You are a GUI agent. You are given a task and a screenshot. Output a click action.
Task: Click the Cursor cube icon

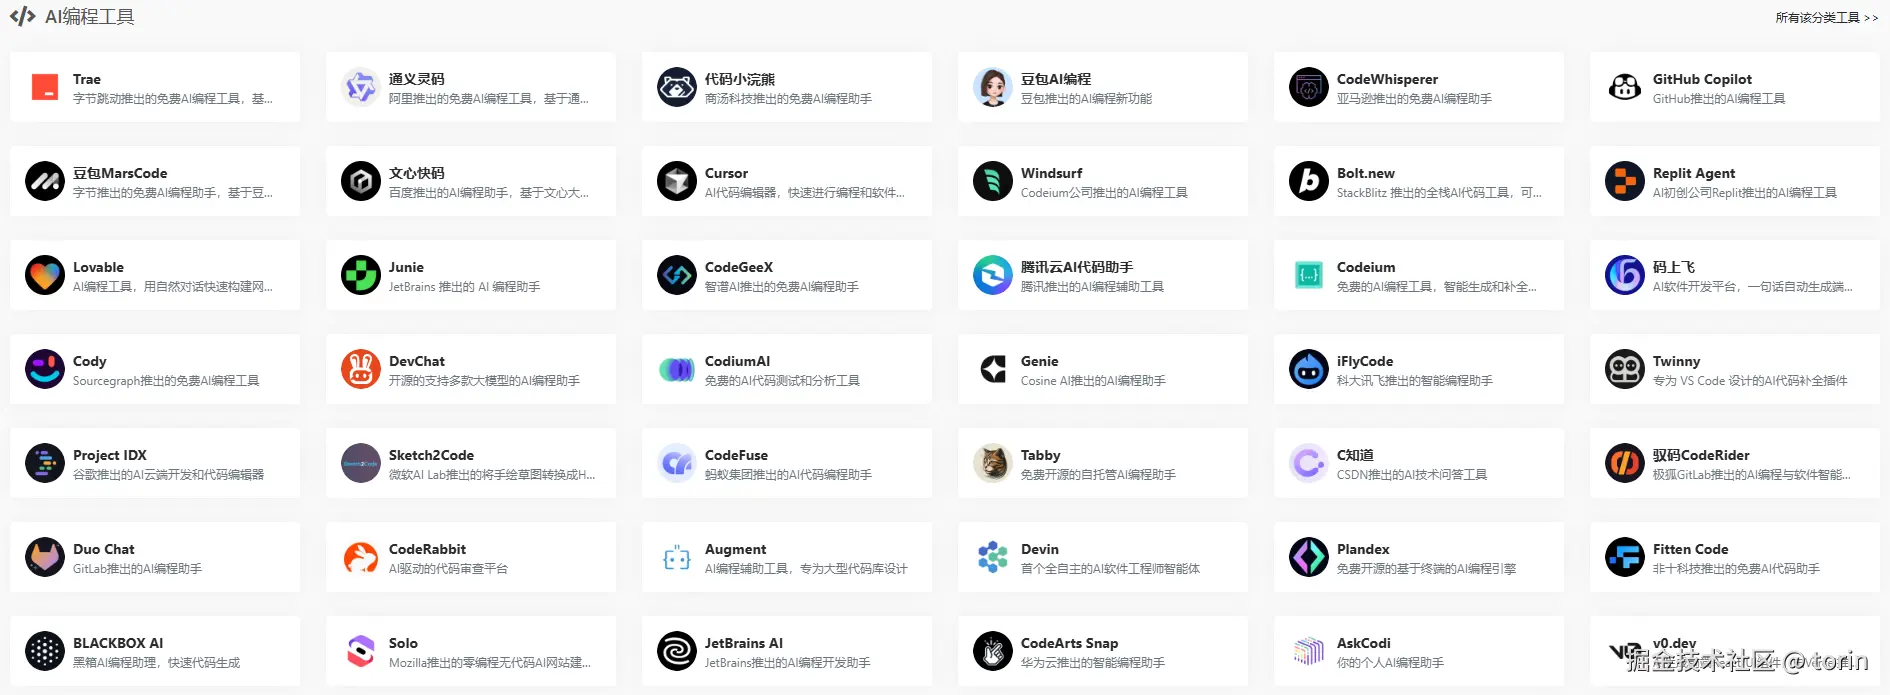tap(677, 182)
